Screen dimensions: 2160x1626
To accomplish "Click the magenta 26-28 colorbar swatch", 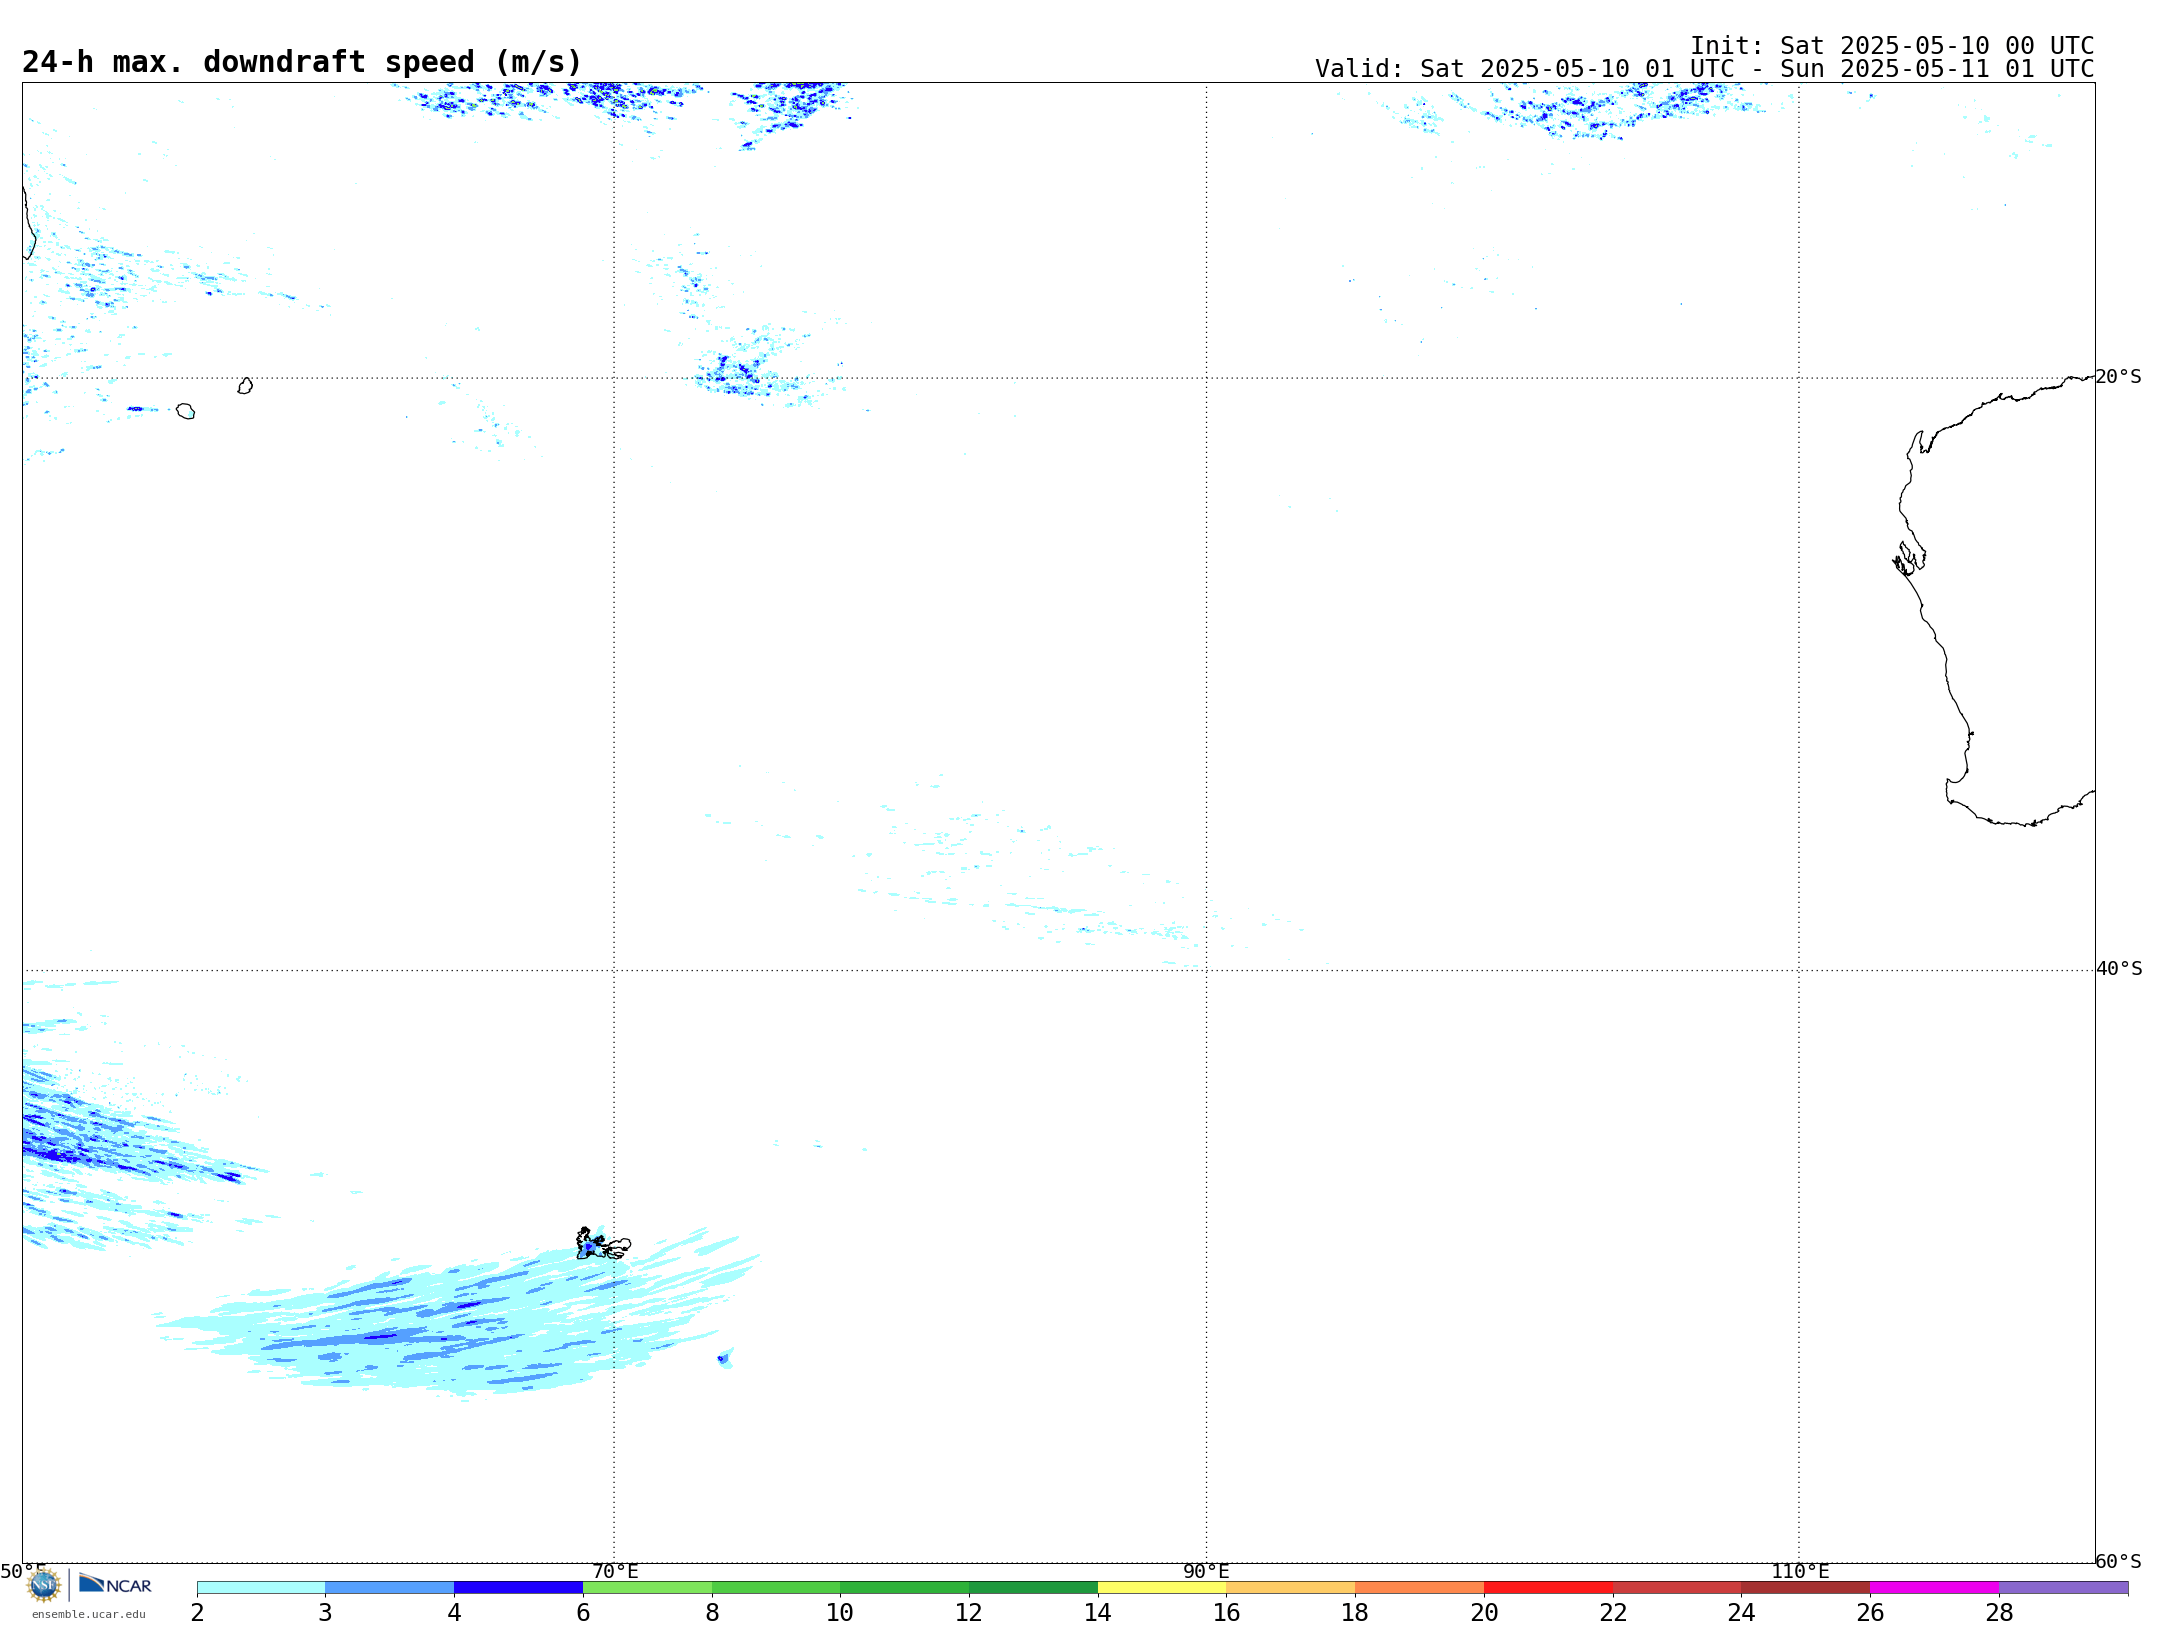I will (1935, 1588).
